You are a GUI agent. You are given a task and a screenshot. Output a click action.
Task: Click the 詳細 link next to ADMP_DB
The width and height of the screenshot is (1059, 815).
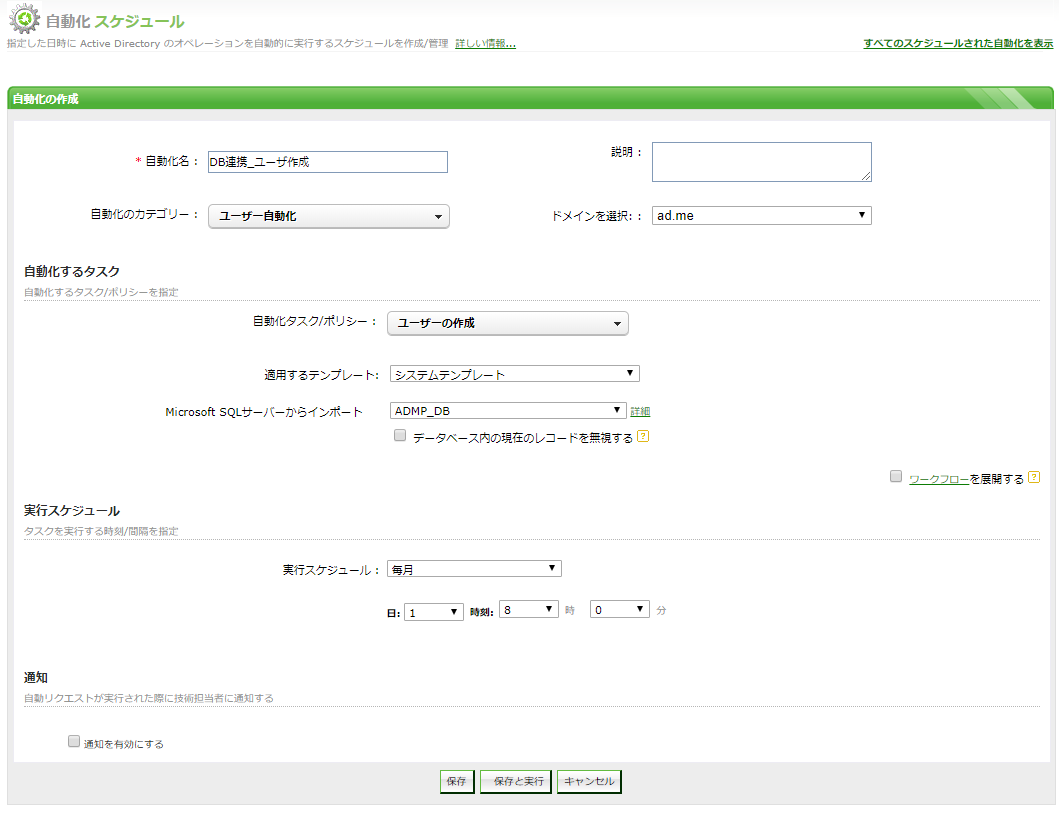point(640,411)
